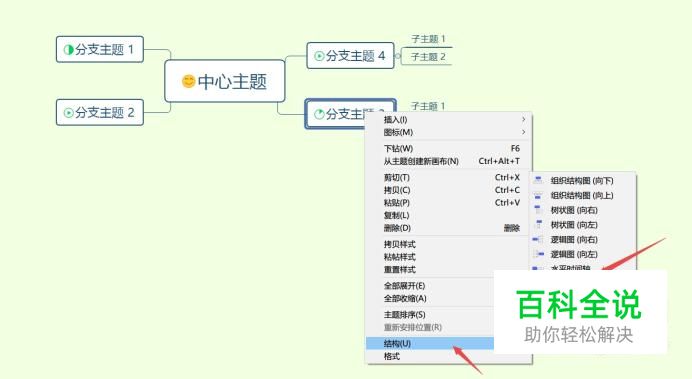Select 从主题创建新画布(N)
692x379 pixels.
(x=449, y=161)
